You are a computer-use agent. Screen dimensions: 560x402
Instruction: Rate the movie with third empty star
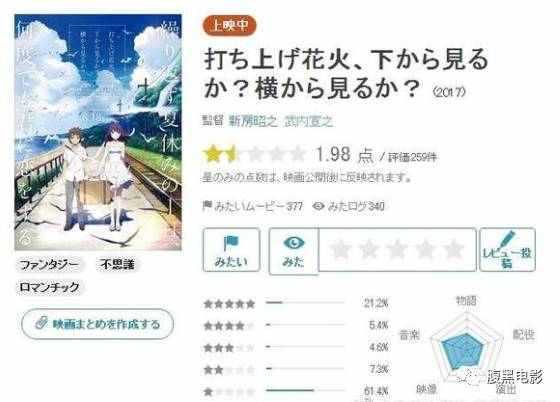(397, 249)
